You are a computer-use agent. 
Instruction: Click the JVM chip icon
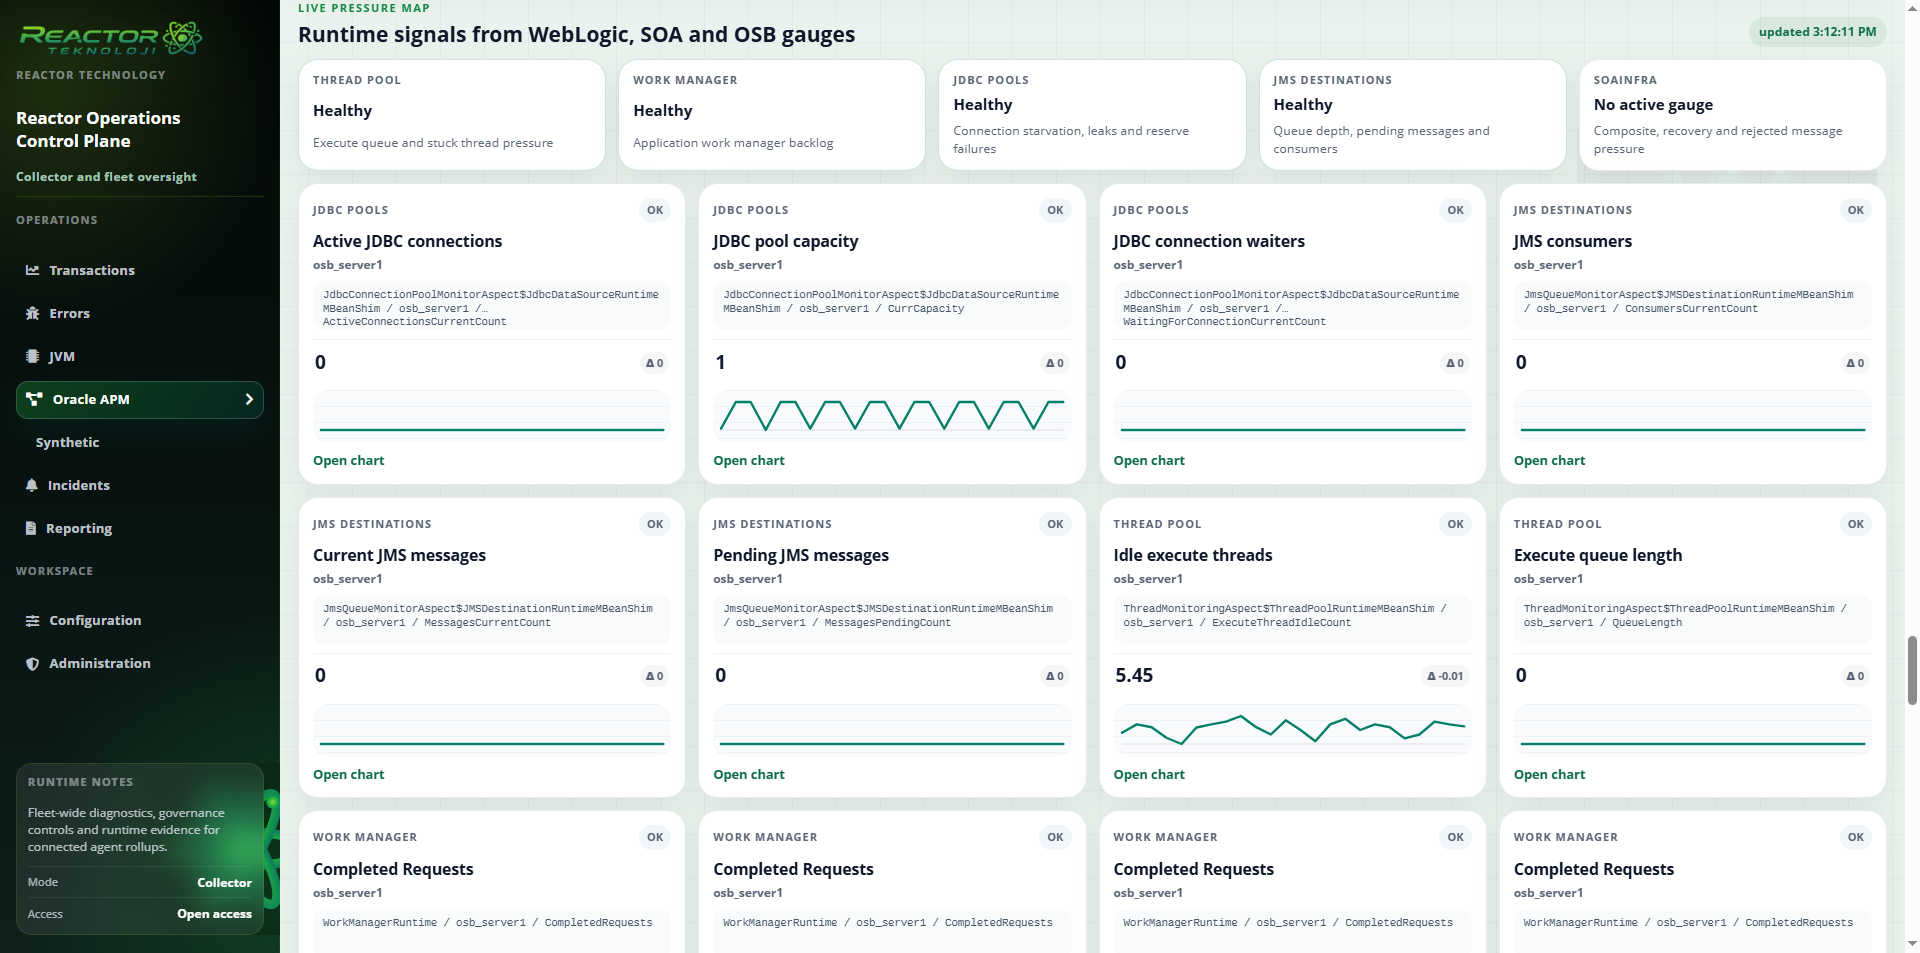coord(32,356)
